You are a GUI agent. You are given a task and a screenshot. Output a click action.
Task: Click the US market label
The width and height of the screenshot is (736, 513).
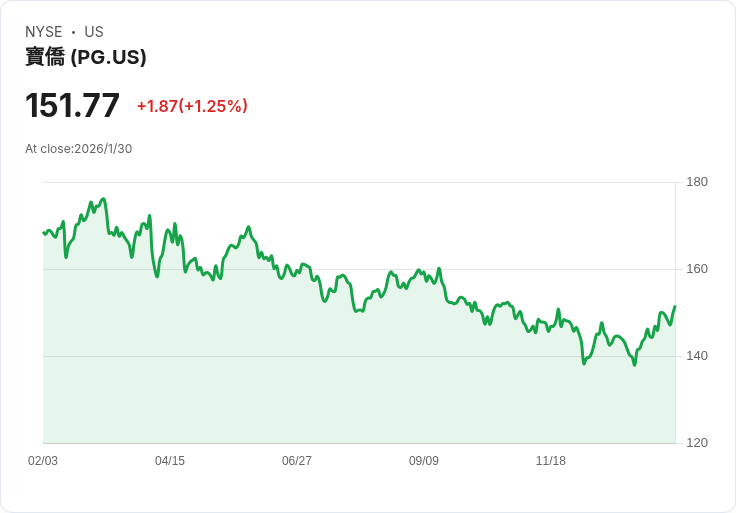coord(94,32)
